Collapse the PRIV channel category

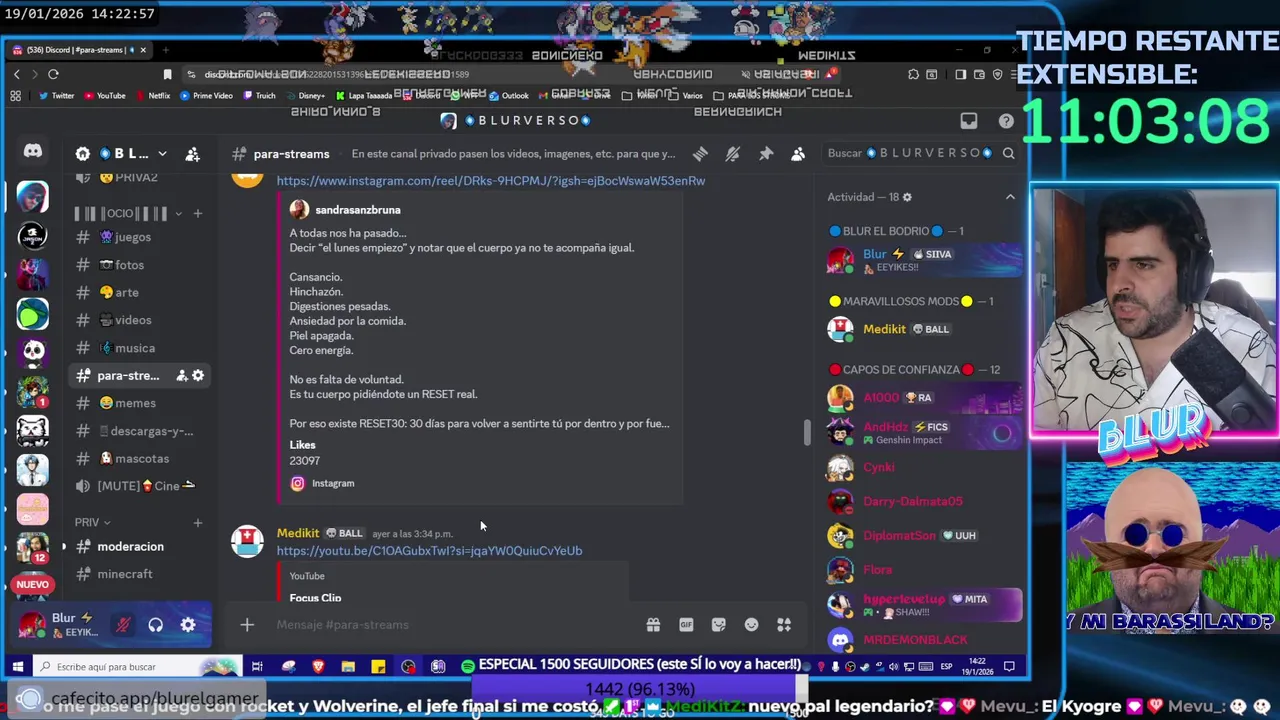(92, 522)
